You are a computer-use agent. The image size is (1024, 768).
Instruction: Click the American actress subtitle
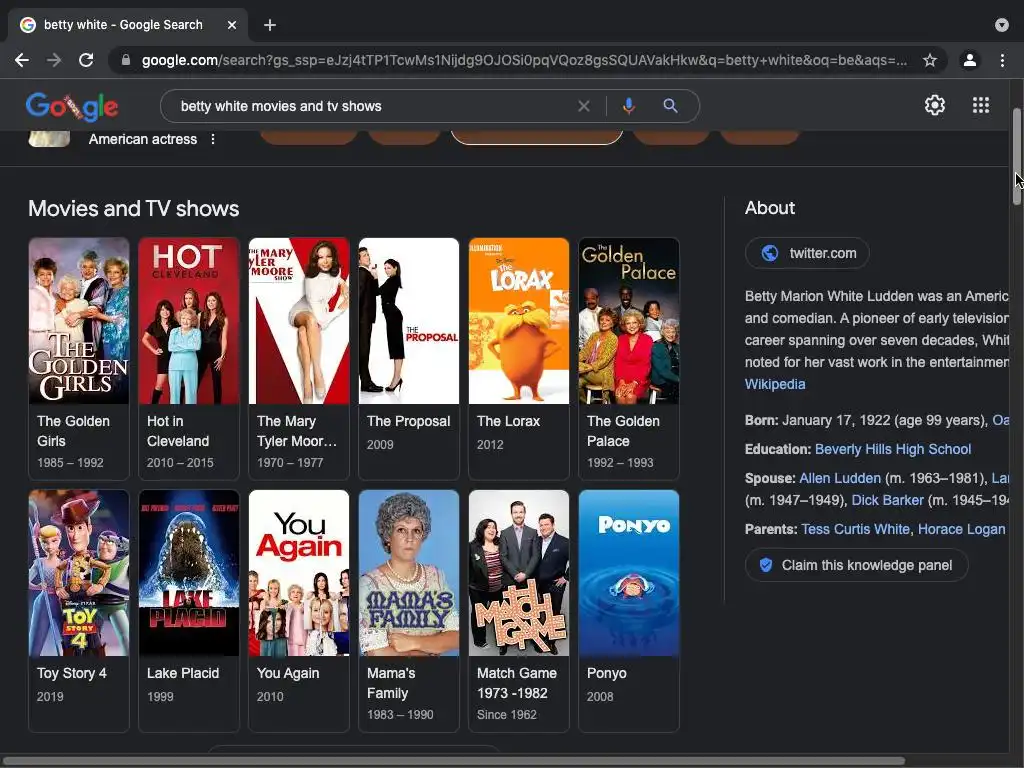click(x=143, y=139)
